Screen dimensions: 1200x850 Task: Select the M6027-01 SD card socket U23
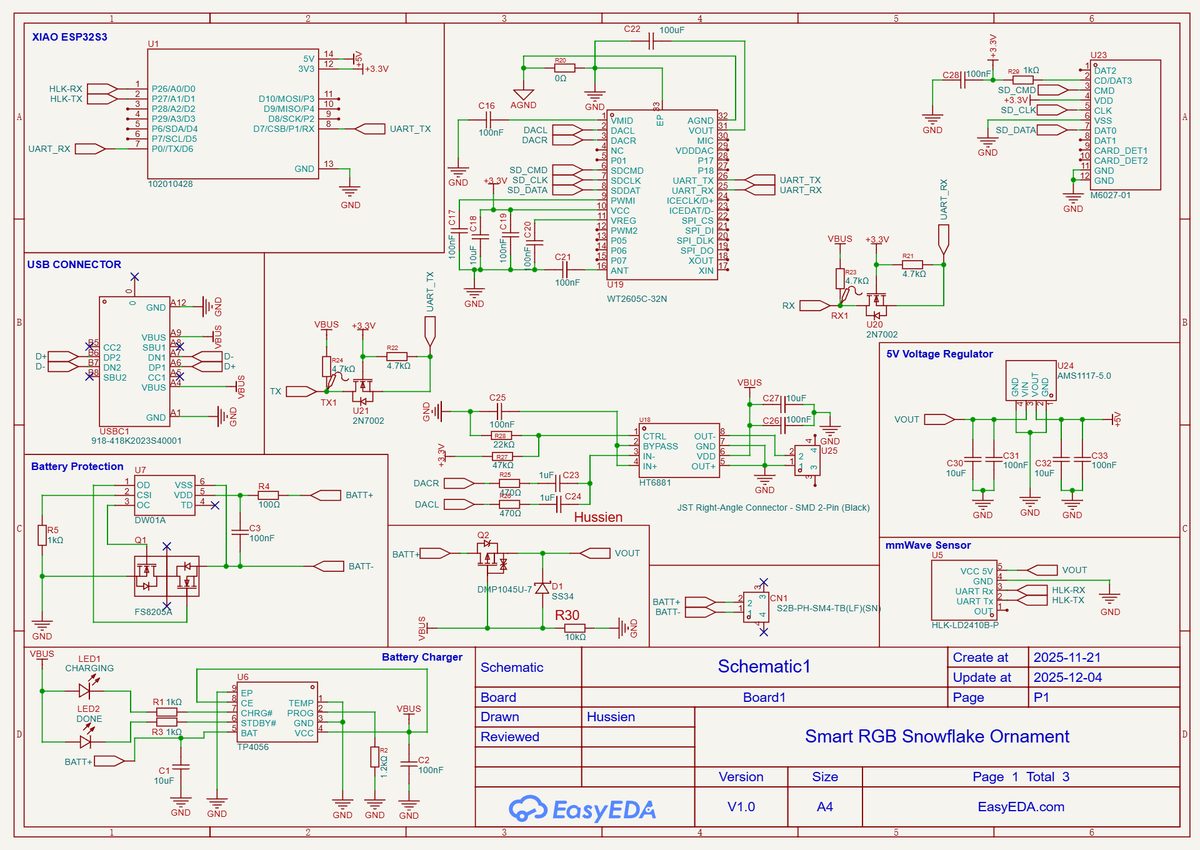[x=1126, y=124]
